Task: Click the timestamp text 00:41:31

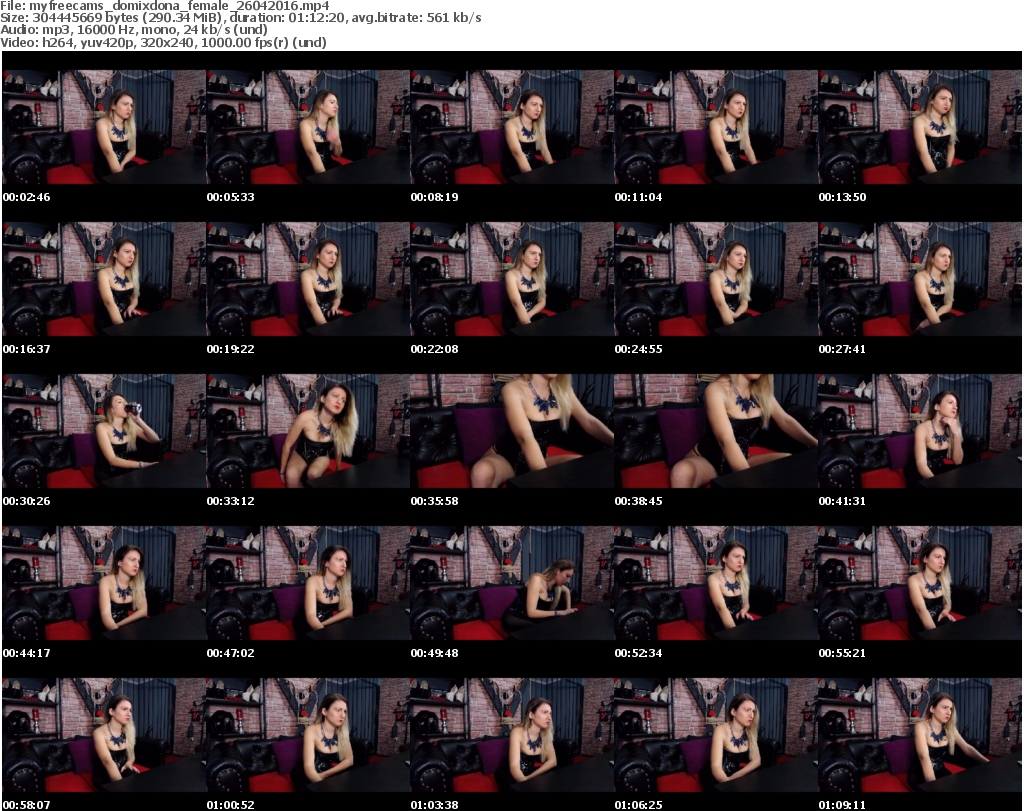Action: pyautogui.click(x=842, y=501)
